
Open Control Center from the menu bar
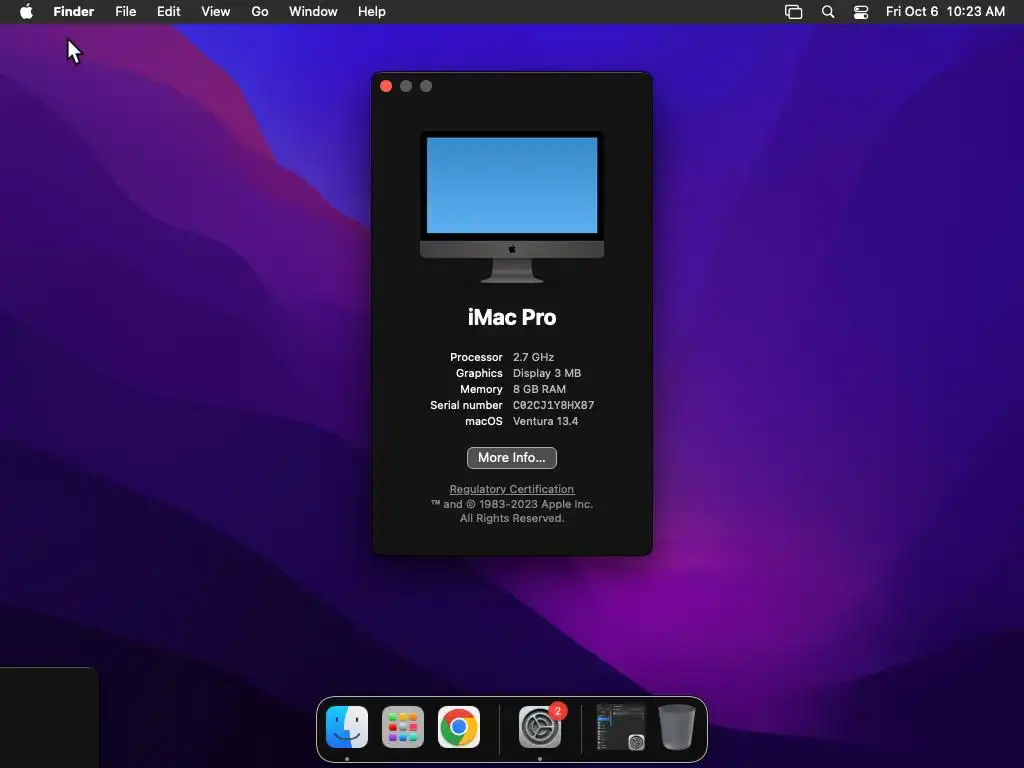tap(861, 12)
